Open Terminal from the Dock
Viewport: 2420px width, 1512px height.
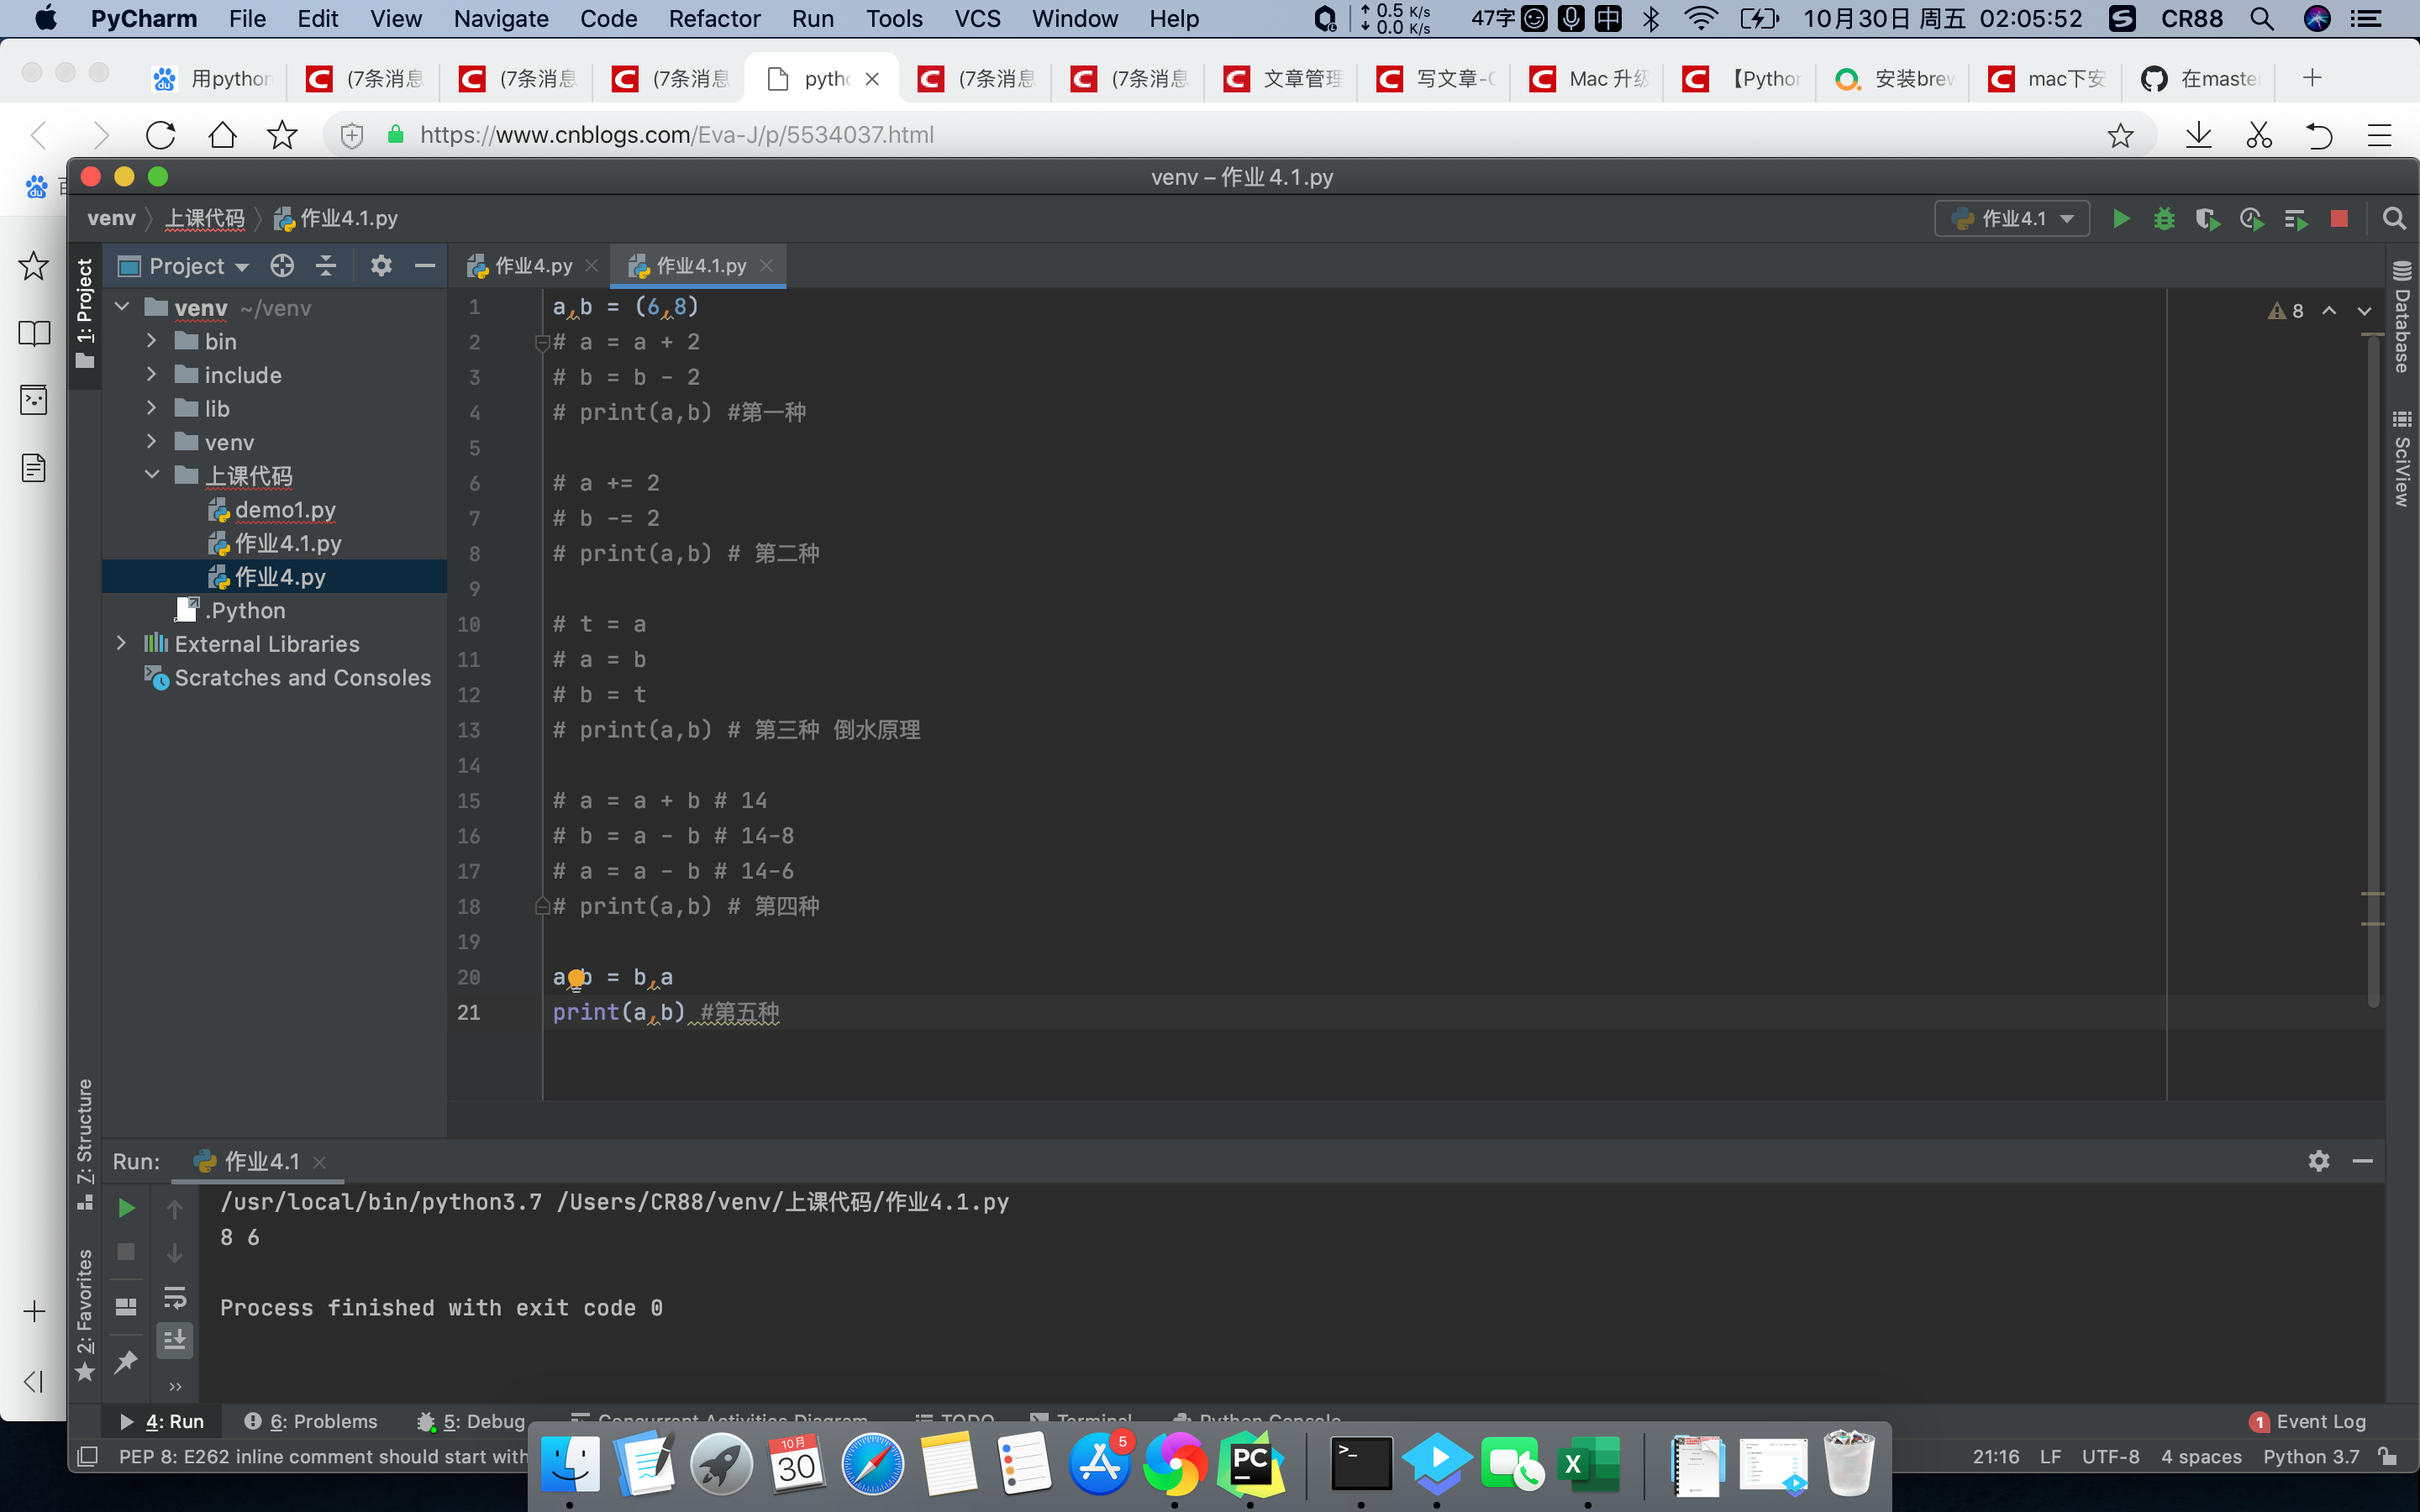1361,1464
